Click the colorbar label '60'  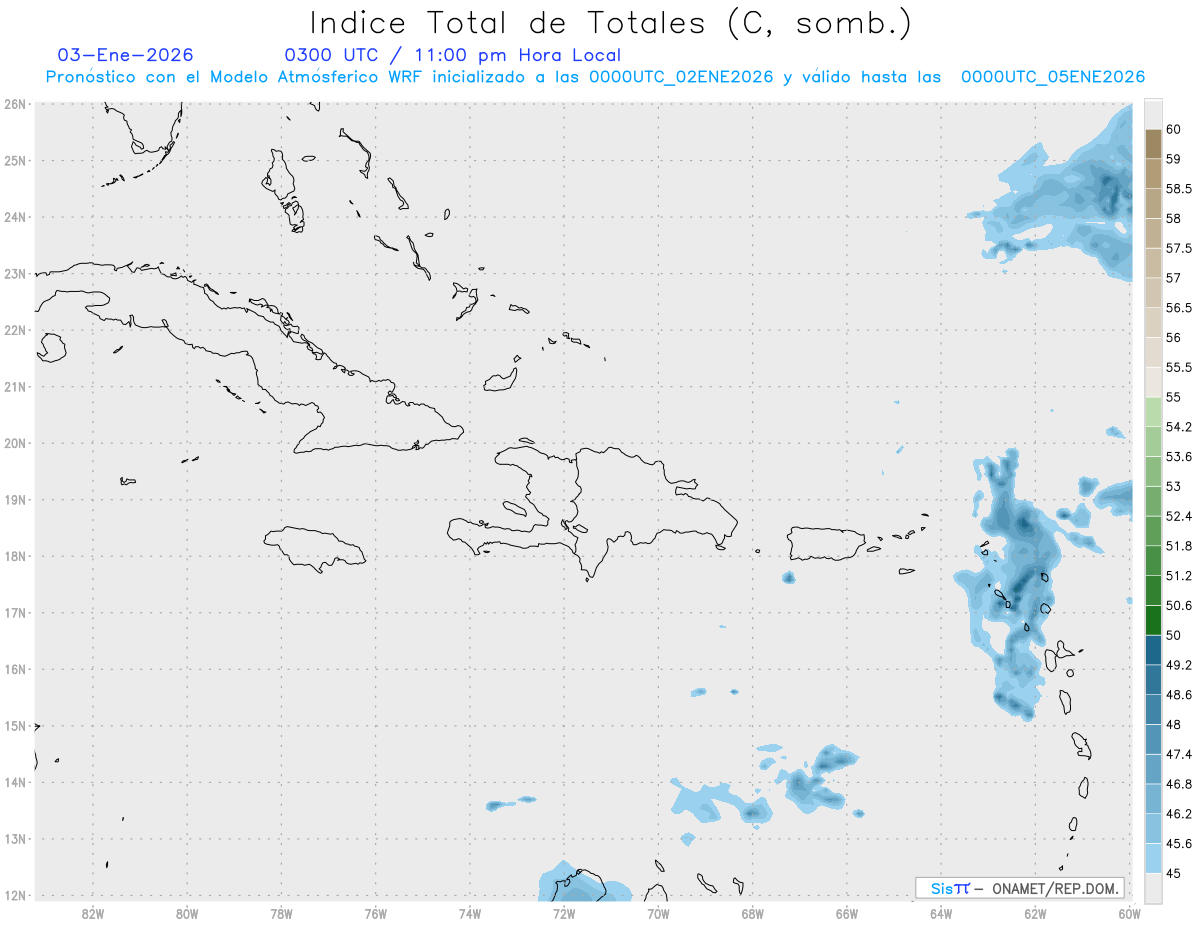point(1173,129)
